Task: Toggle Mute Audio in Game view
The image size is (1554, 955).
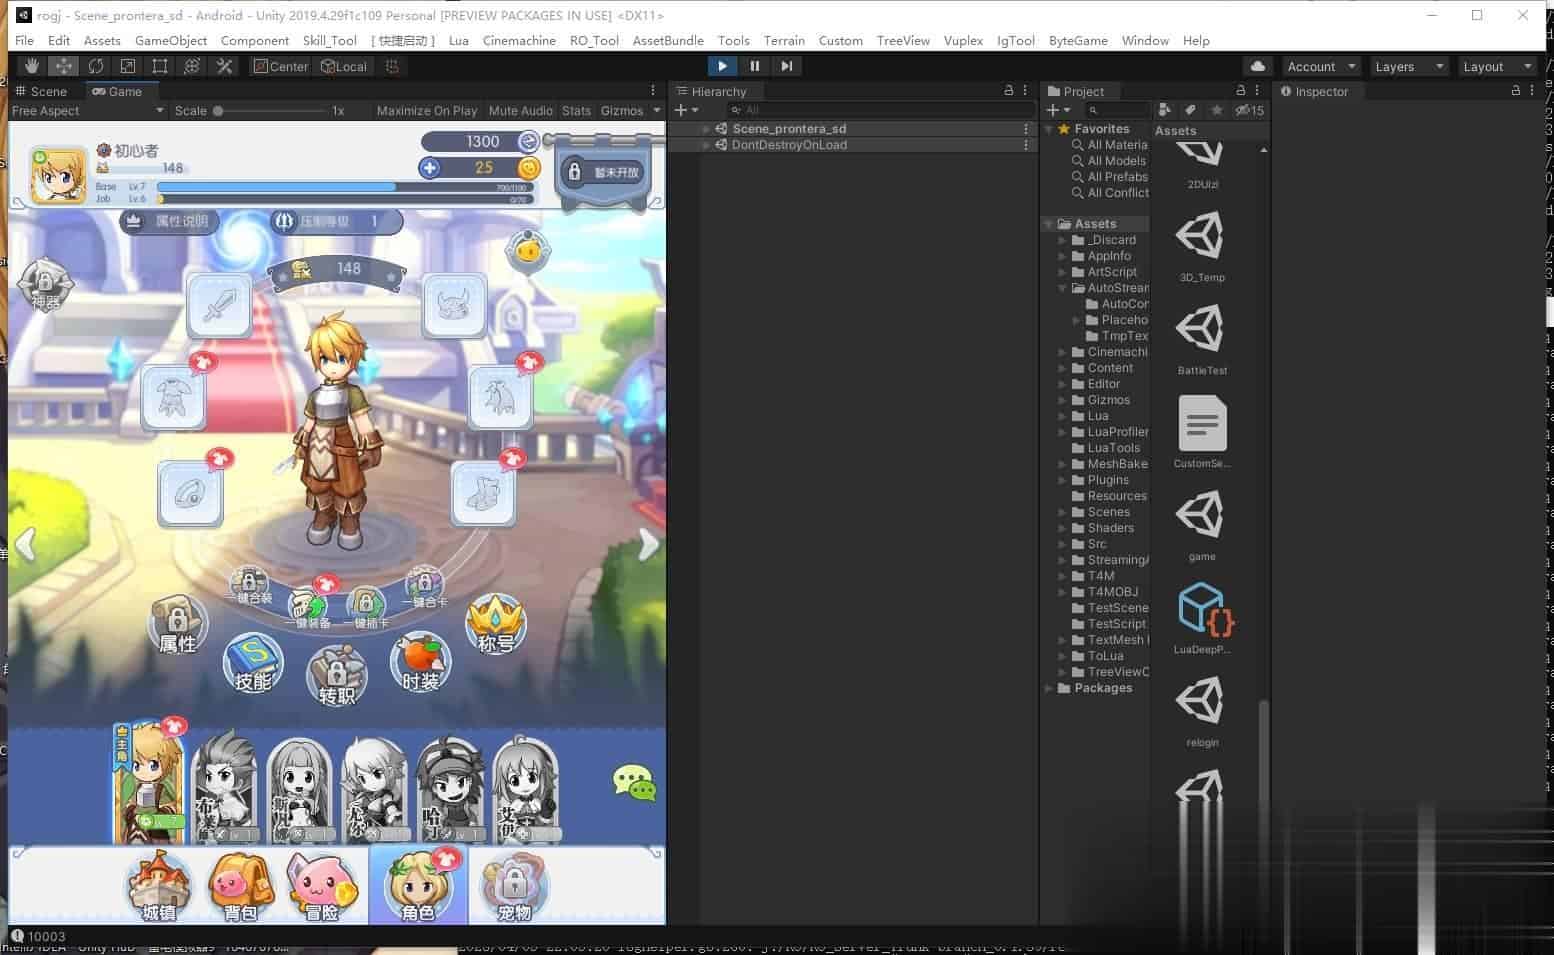Action: tap(521, 111)
